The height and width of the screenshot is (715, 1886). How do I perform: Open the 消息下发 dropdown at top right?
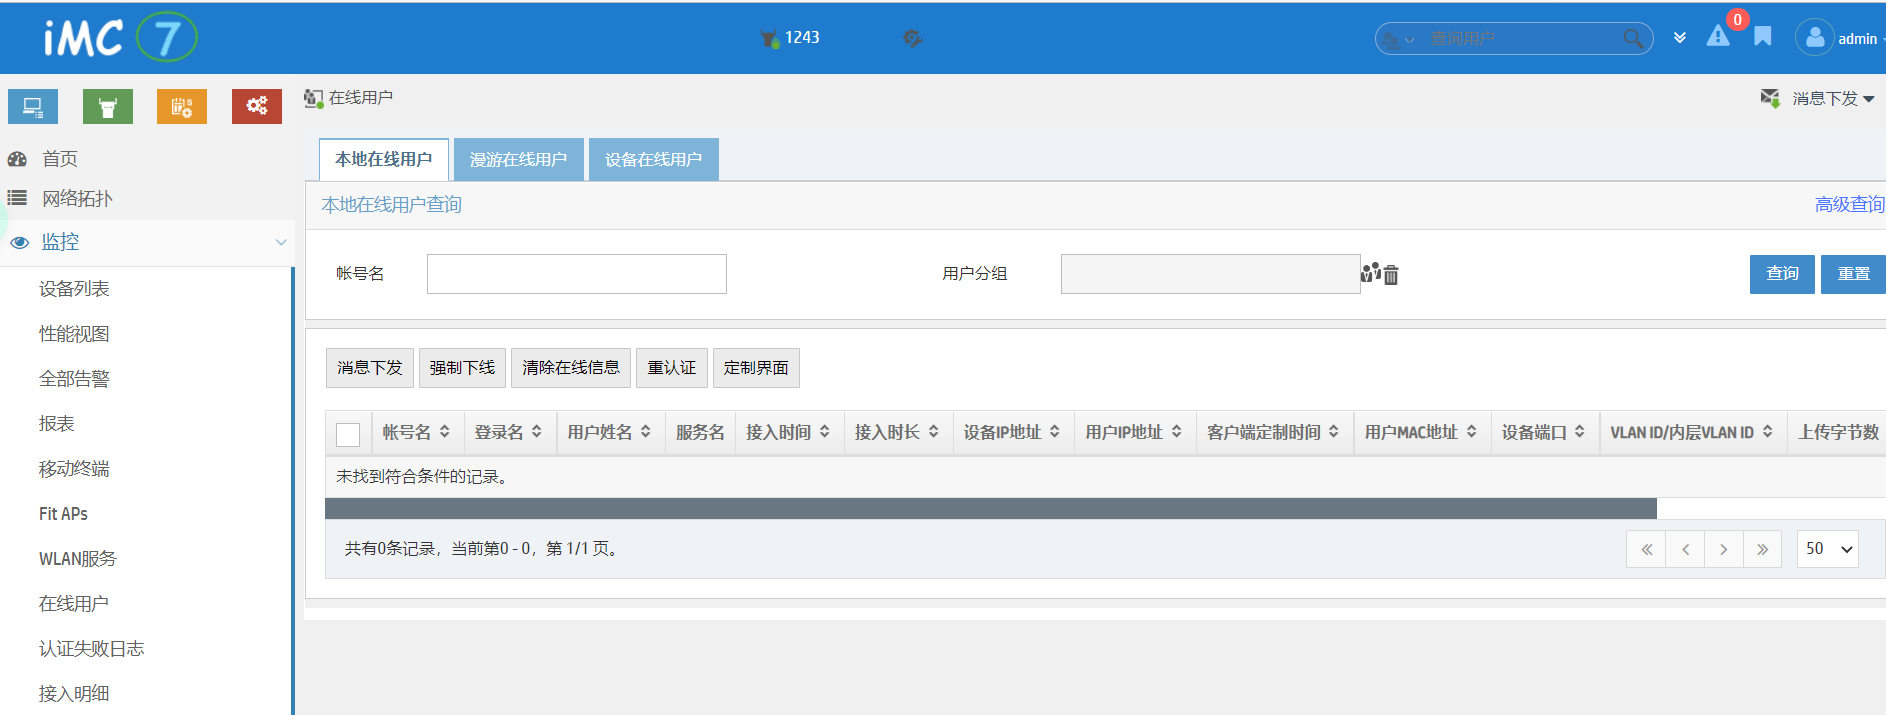point(1833,98)
